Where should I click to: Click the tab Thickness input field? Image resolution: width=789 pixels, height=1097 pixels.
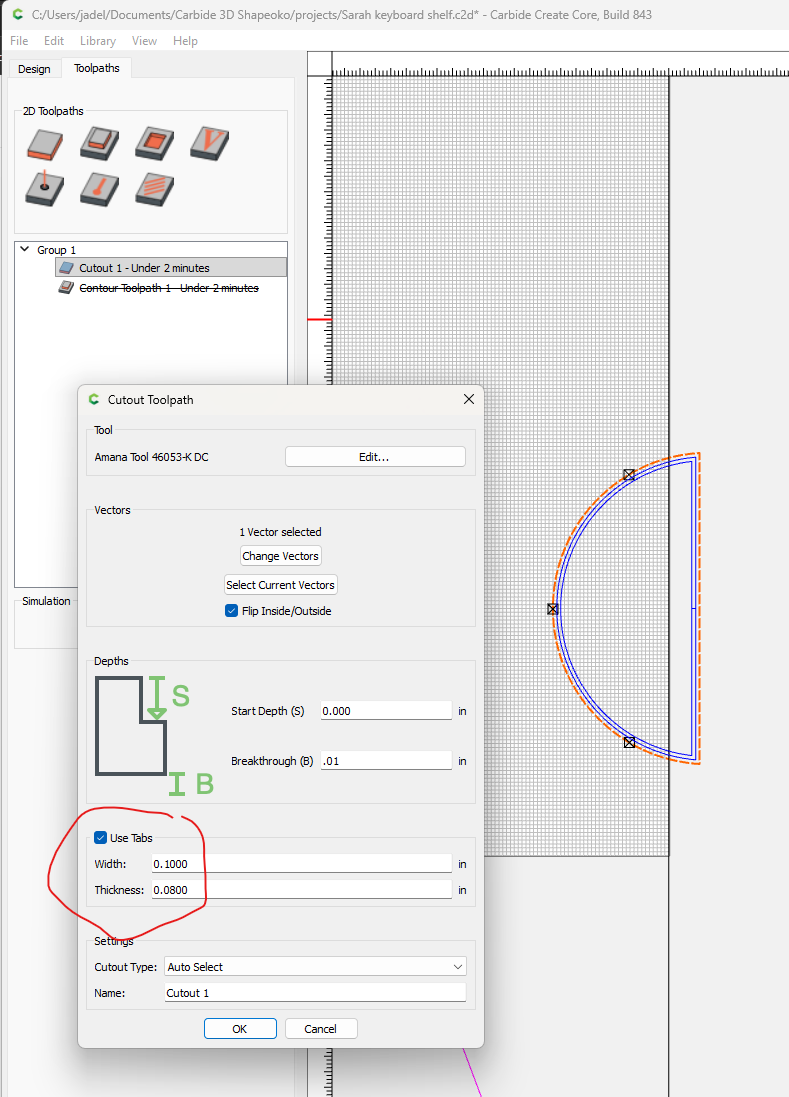(301, 890)
